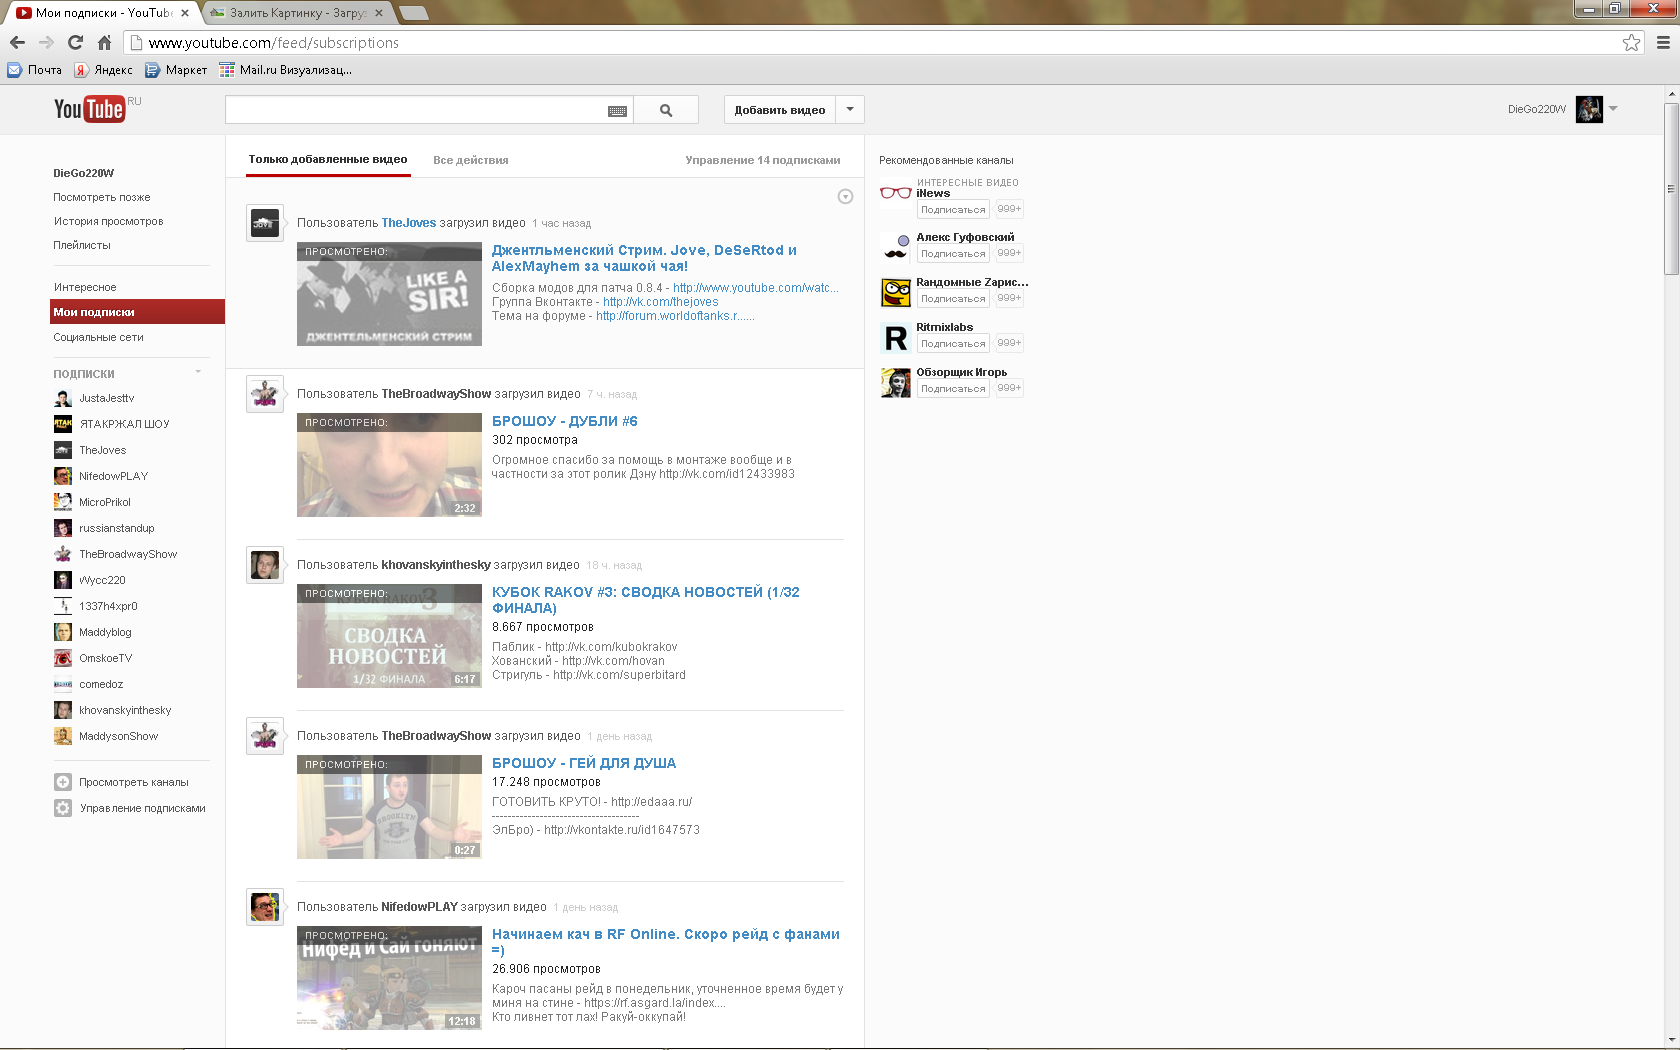Click Просмотреть каналы plus icon
The image size is (1680, 1050).
point(62,782)
